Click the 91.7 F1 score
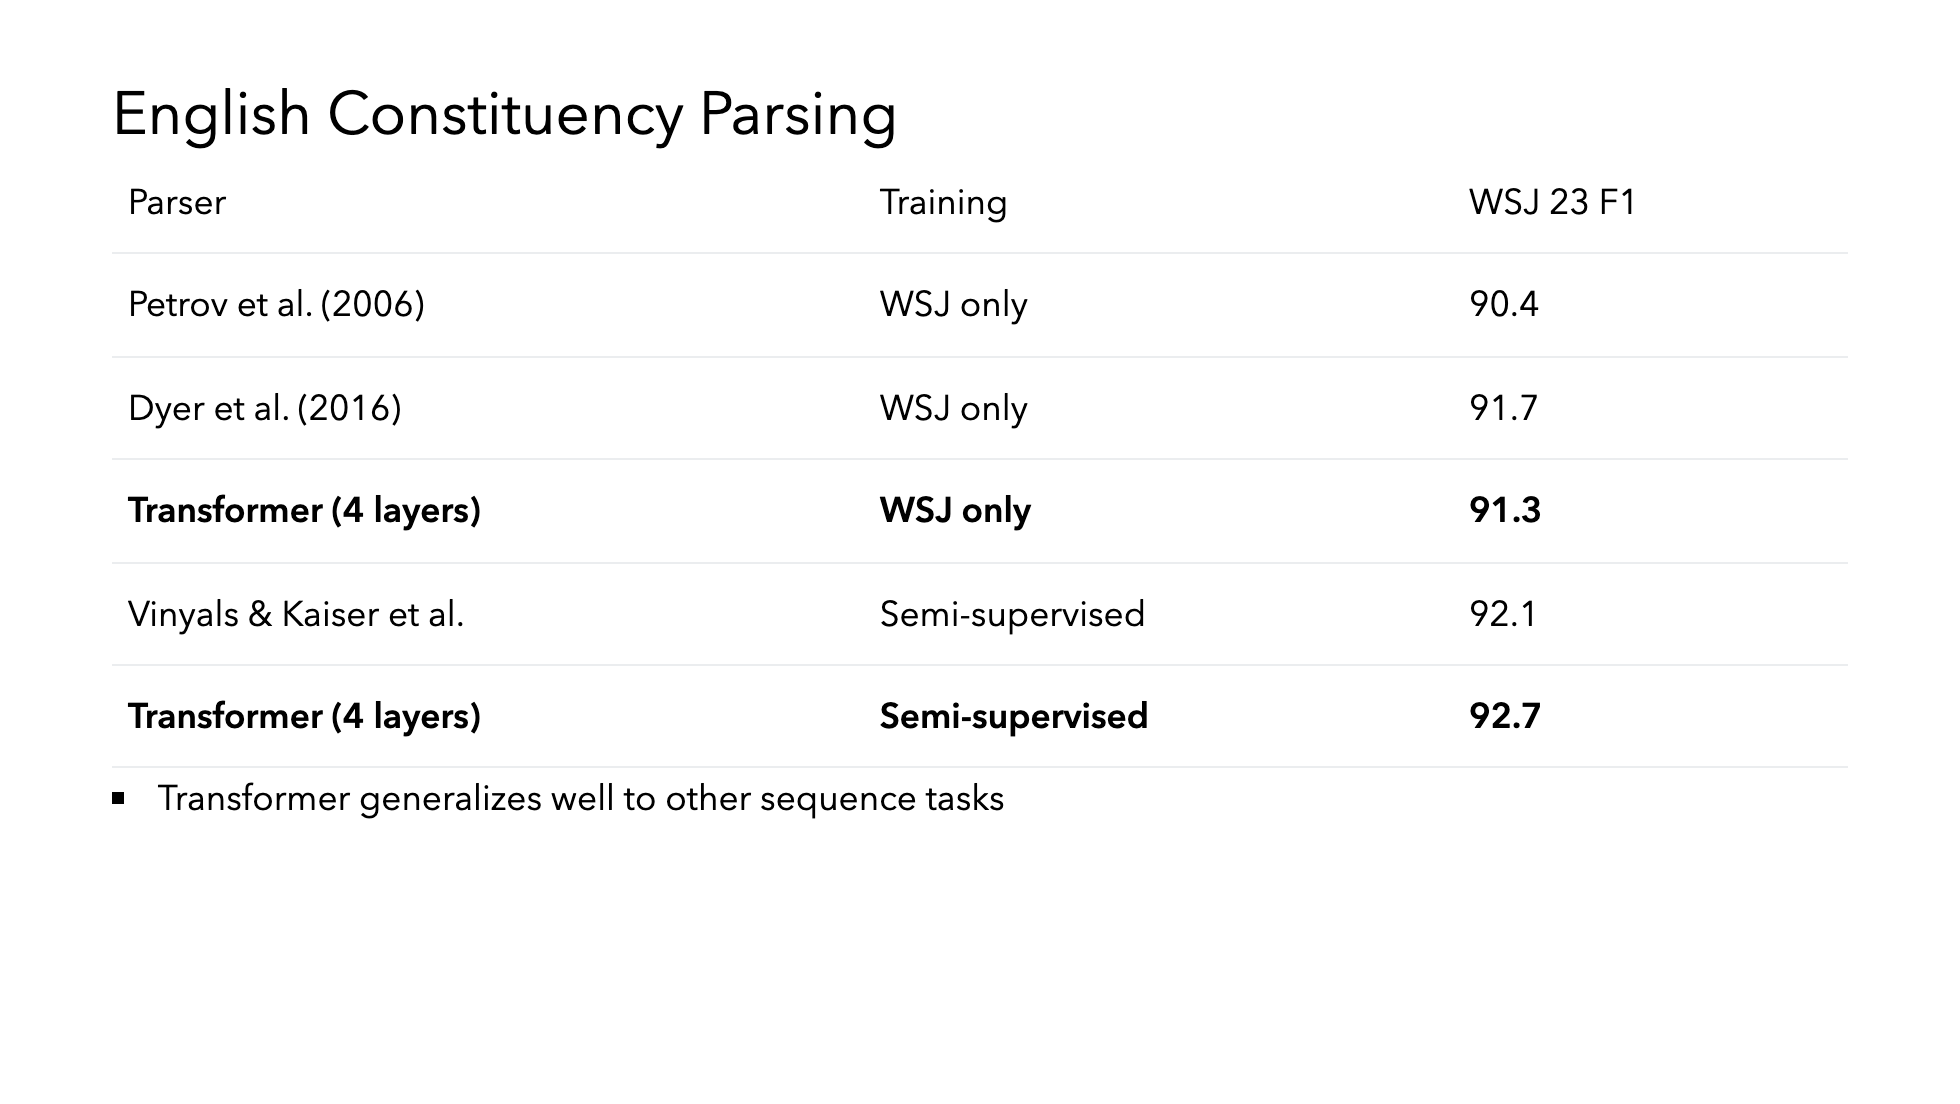The height and width of the screenshot is (1104, 1960). click(x=1504, y=409)
